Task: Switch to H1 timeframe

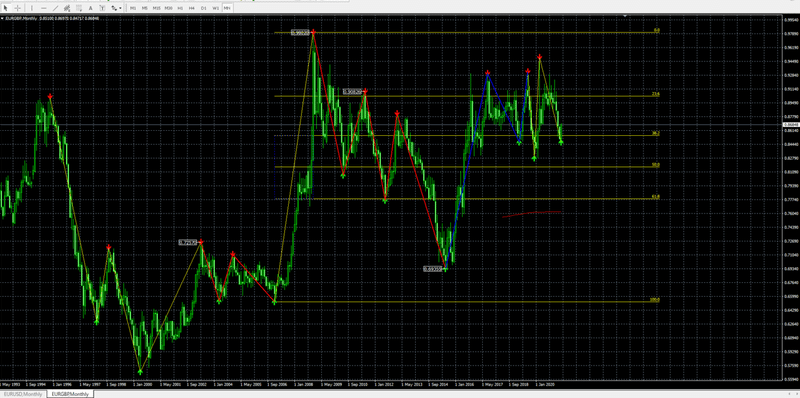Action: tap(180, 8)
